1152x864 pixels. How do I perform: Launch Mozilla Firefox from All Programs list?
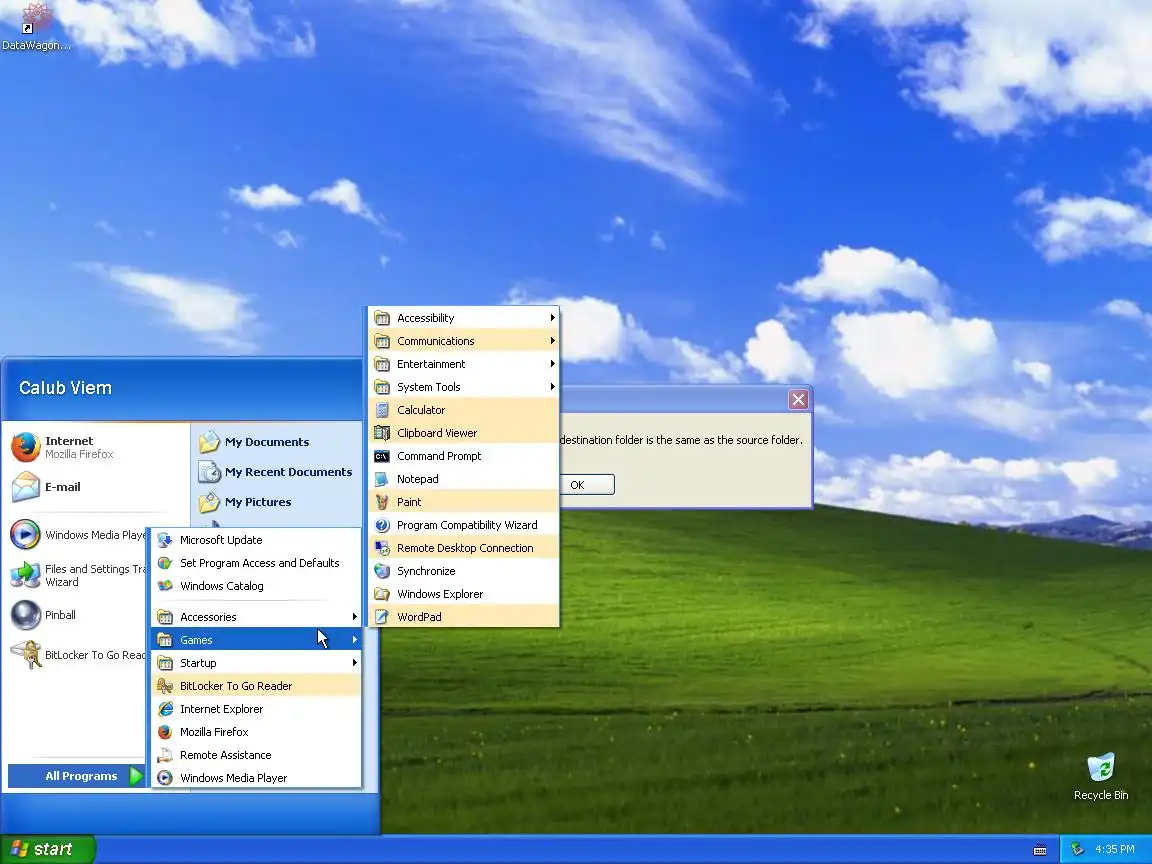(x=256, y=732)
